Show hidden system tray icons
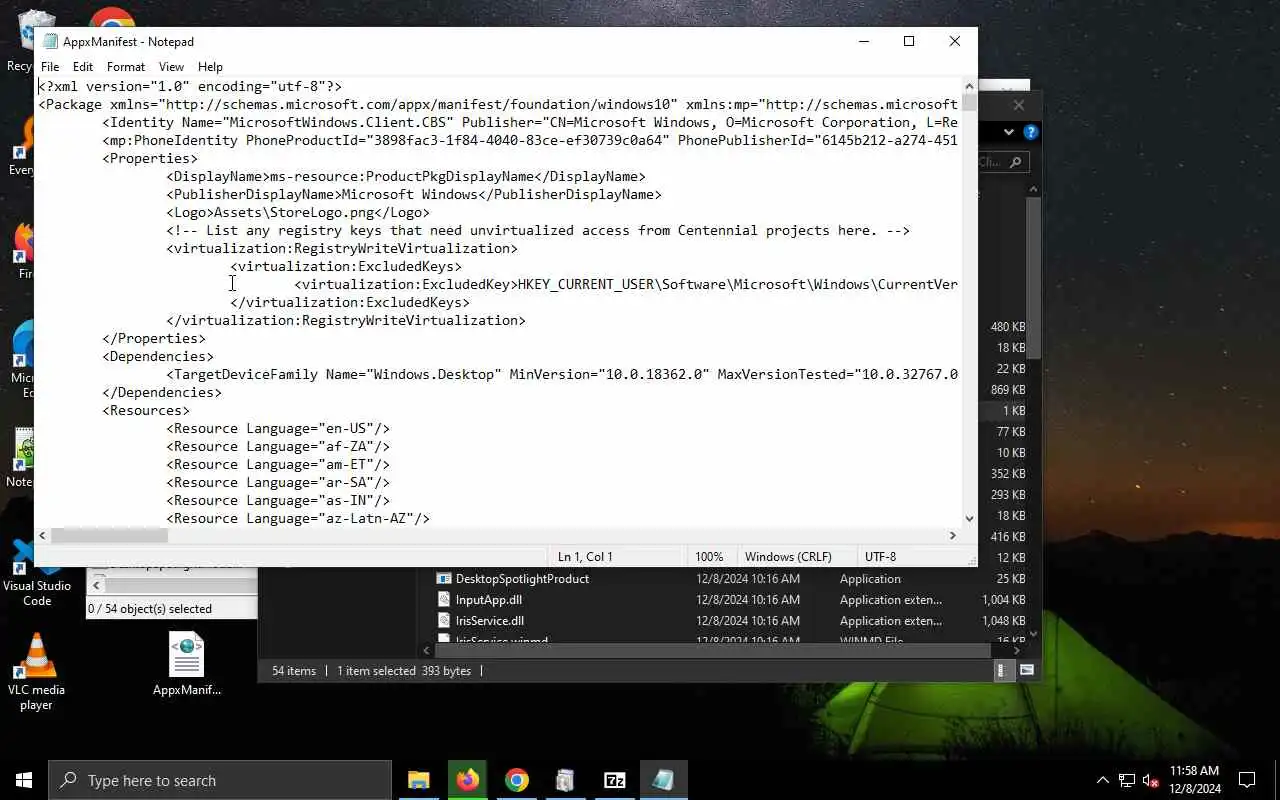The width and height of the screenshot is (1280, 800). click(x=1103, y=780)
